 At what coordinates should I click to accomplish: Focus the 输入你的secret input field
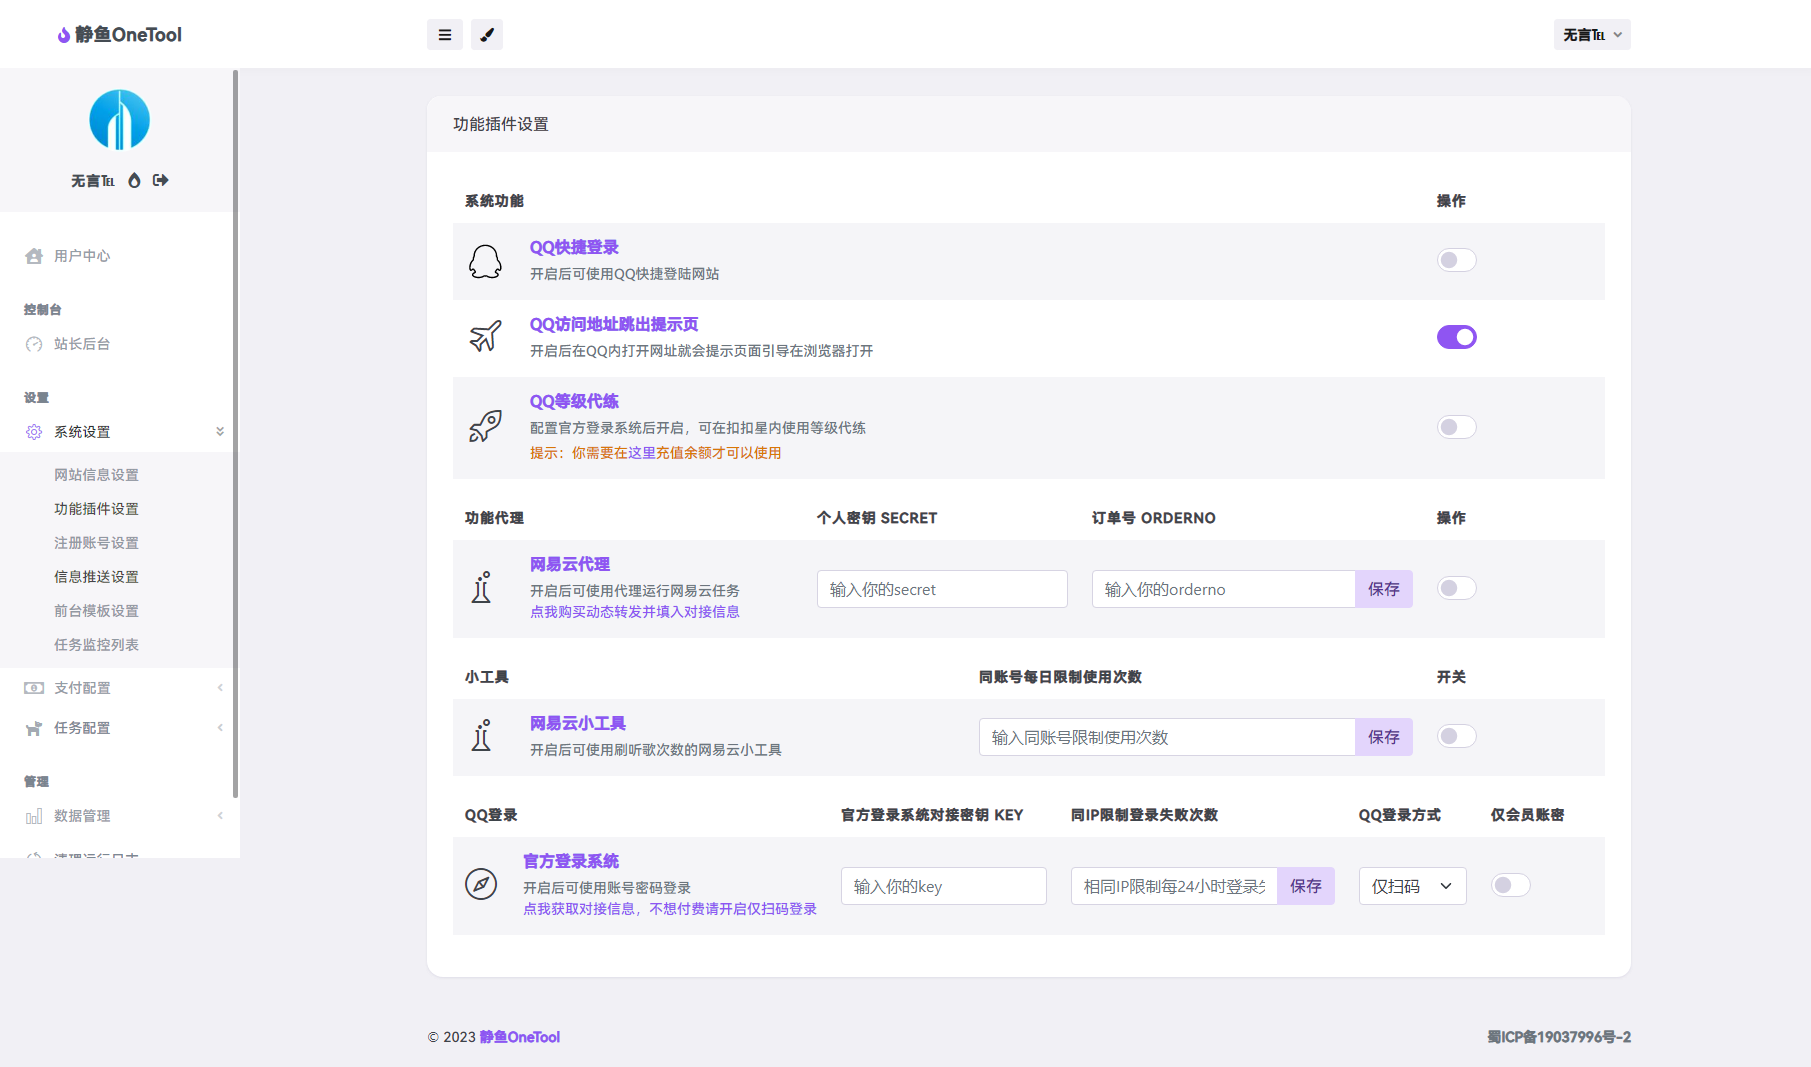point(941,589)
